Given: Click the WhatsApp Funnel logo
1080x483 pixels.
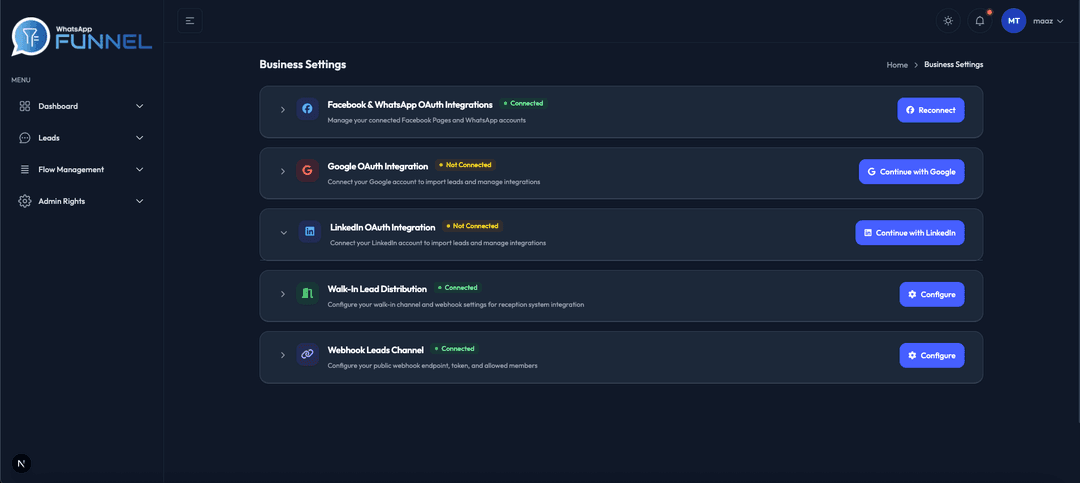Looking at the screenshot, I should tap(82, 38).
